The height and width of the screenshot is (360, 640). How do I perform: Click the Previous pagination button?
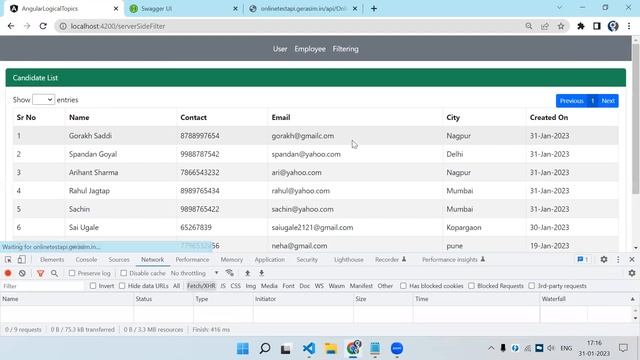tap(571, 101)
